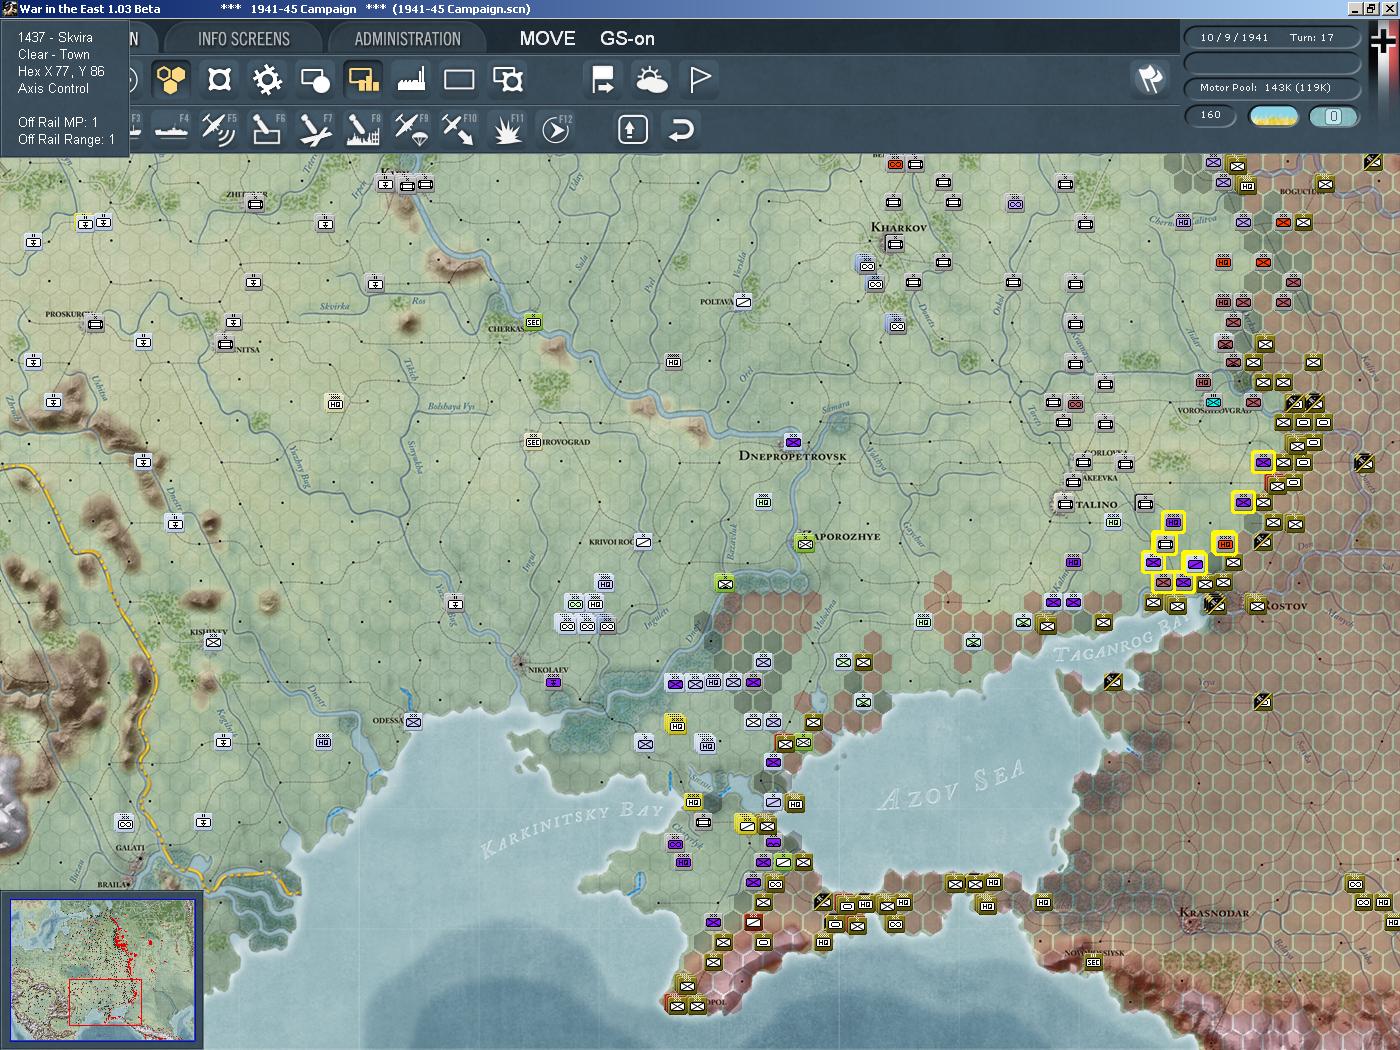Click the '1437 - Skvira' tooltip text
1400x1050 pixels.
(55, 38)
